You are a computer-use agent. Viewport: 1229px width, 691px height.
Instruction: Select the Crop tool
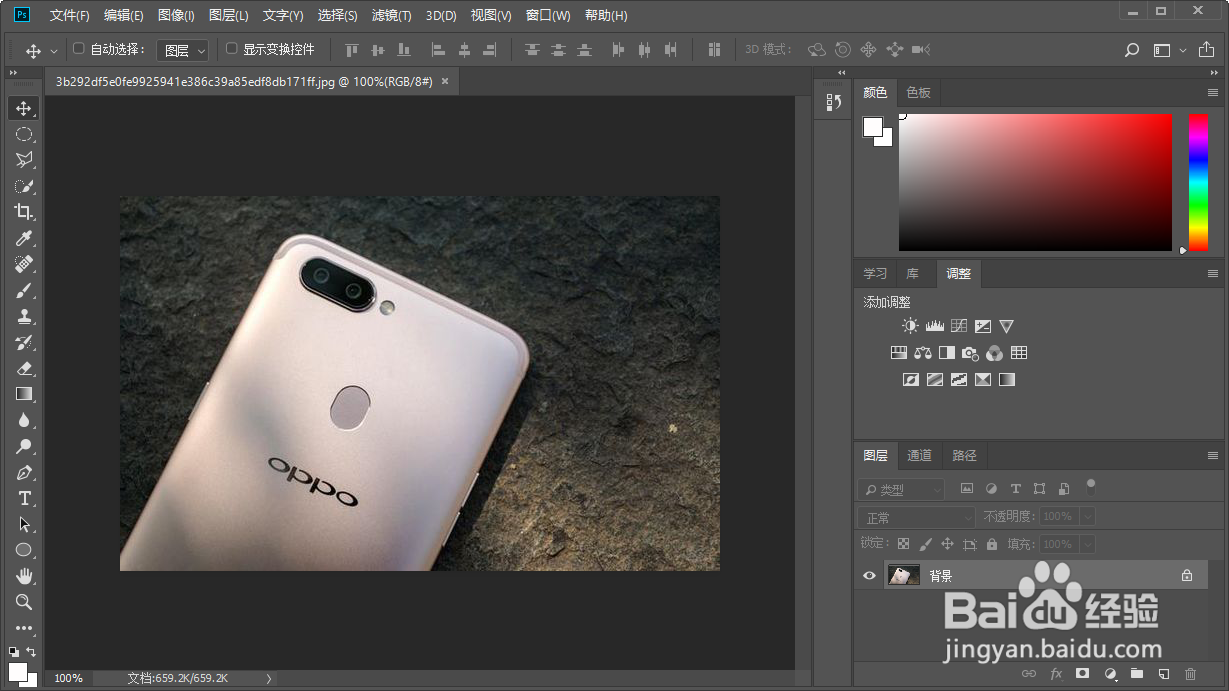24,212
